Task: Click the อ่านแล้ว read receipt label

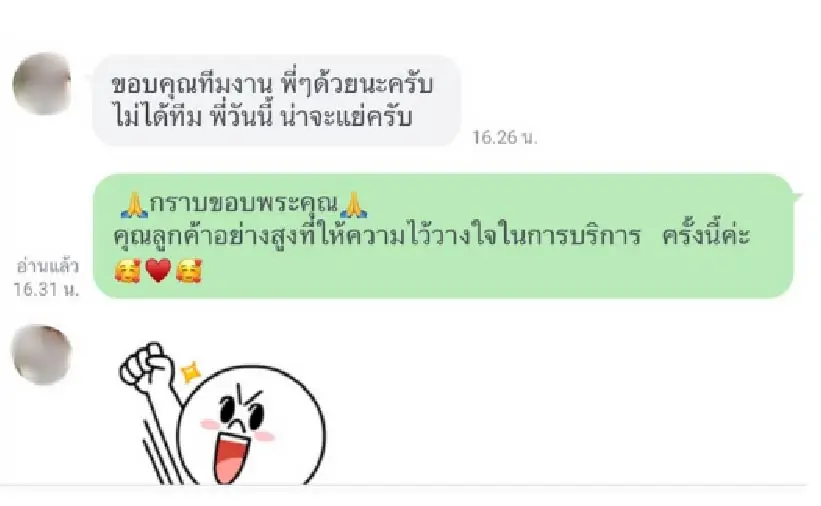Action: (47, 266)
